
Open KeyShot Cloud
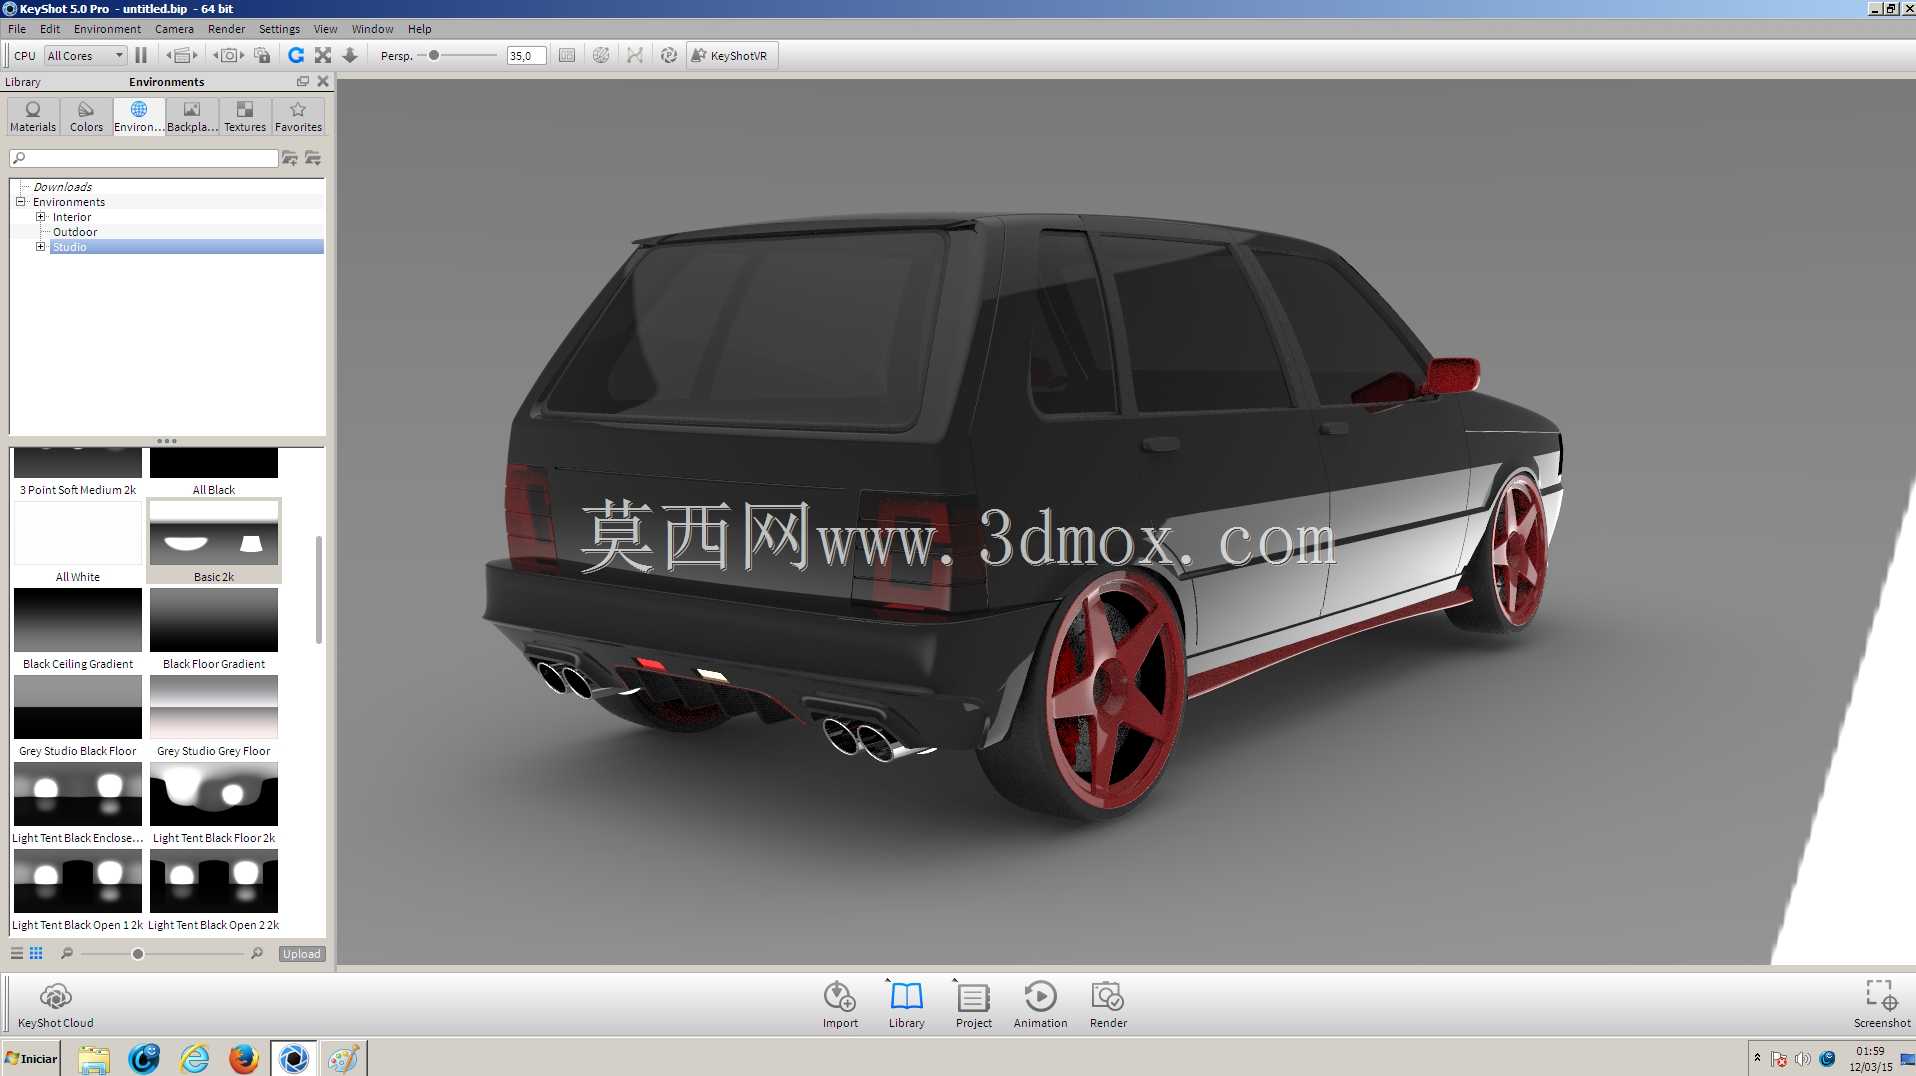[x=56, y=1004]
